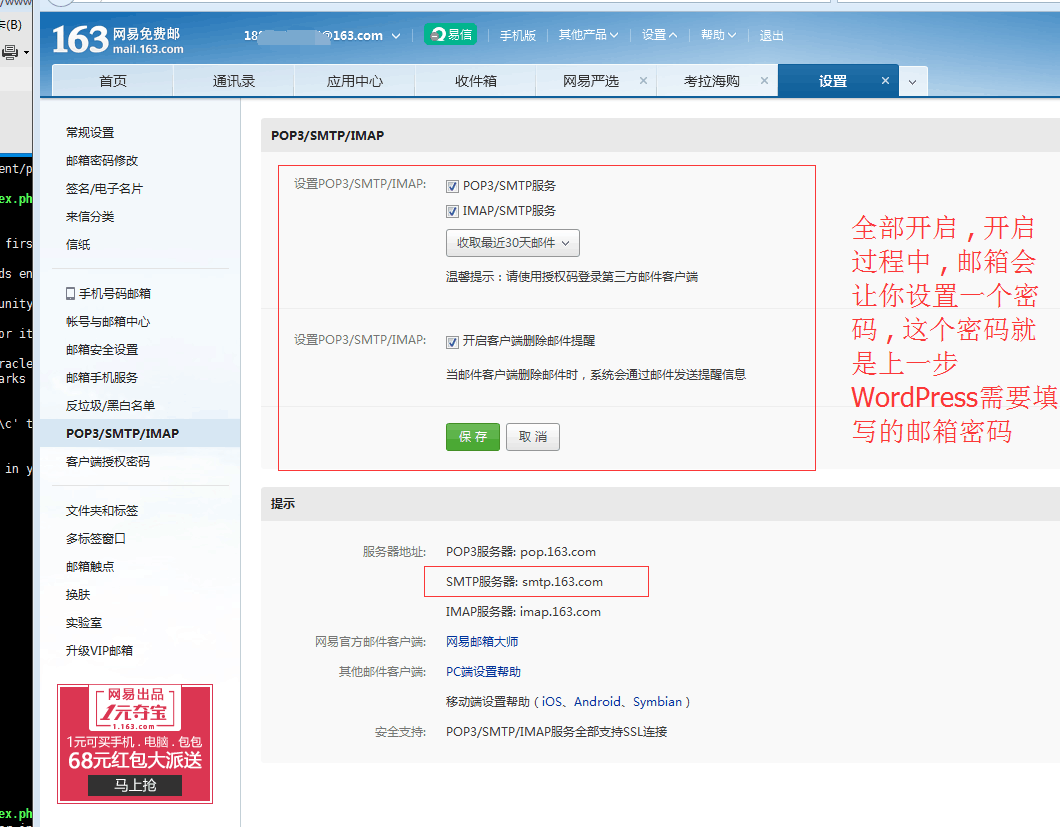Uncheck 开启客户端删除邮件提醒 checkbox

pyautogui.click(x=452, y=342)
